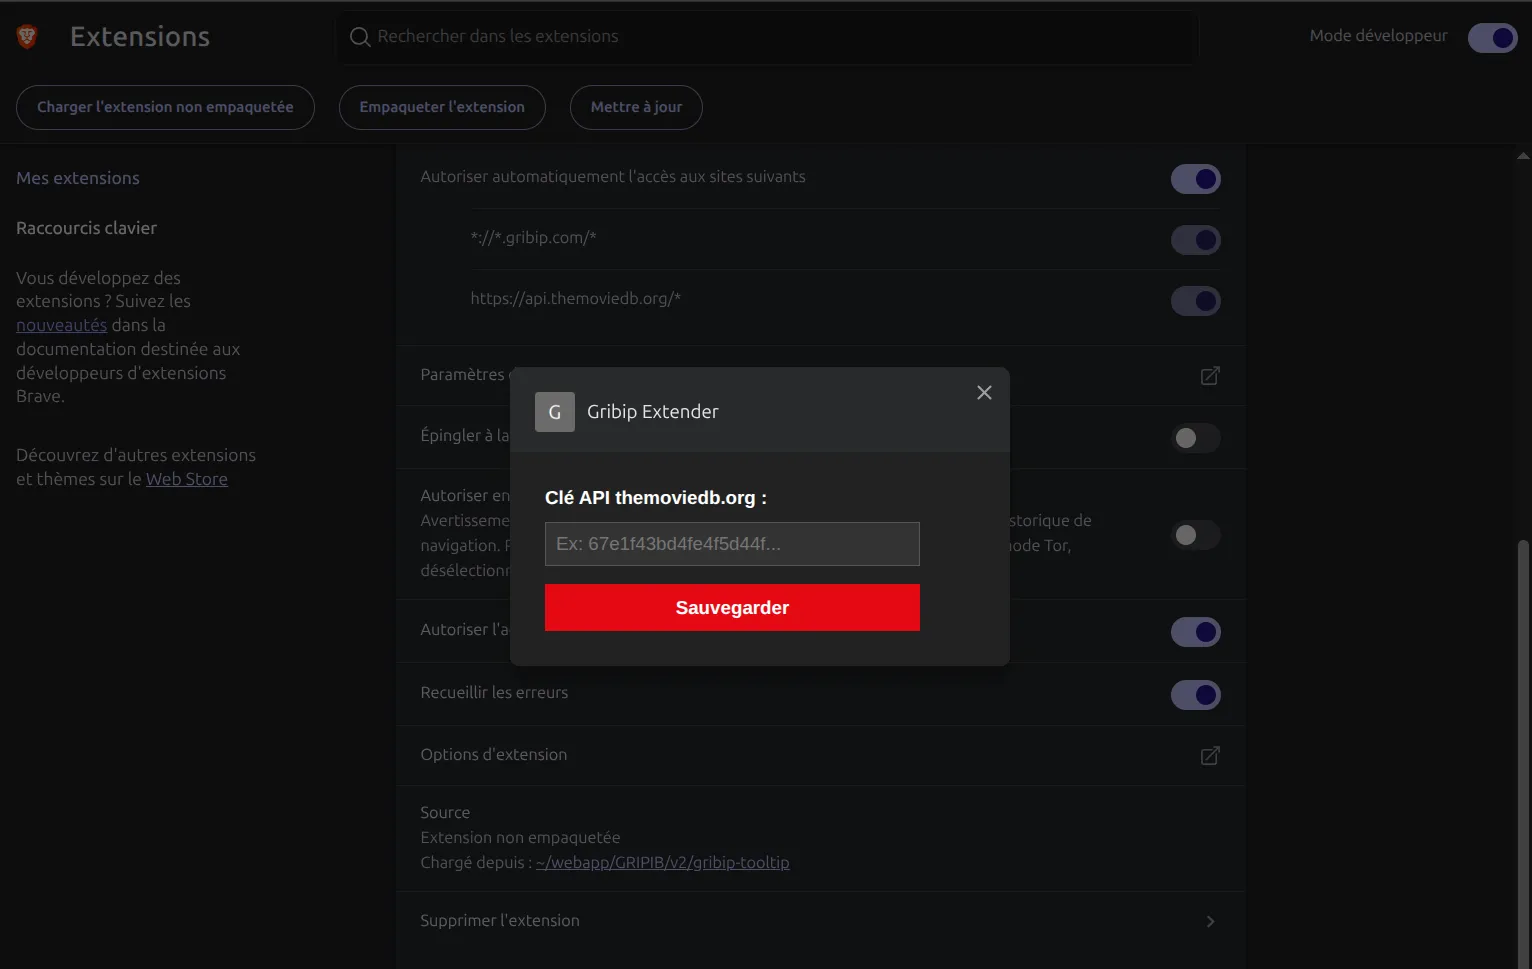The width and height of the screenshot is (1532, 969).
Task: Toggle the Autoriser l'a… row switch
Action: pyautogui.click(x=1196, y=632)
